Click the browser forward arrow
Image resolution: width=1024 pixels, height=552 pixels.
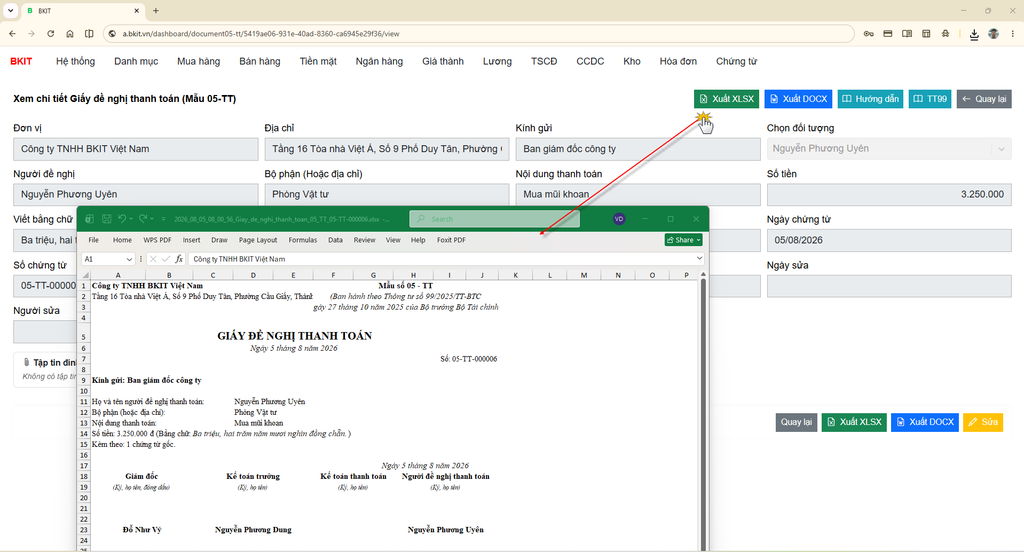pos(31,33)
